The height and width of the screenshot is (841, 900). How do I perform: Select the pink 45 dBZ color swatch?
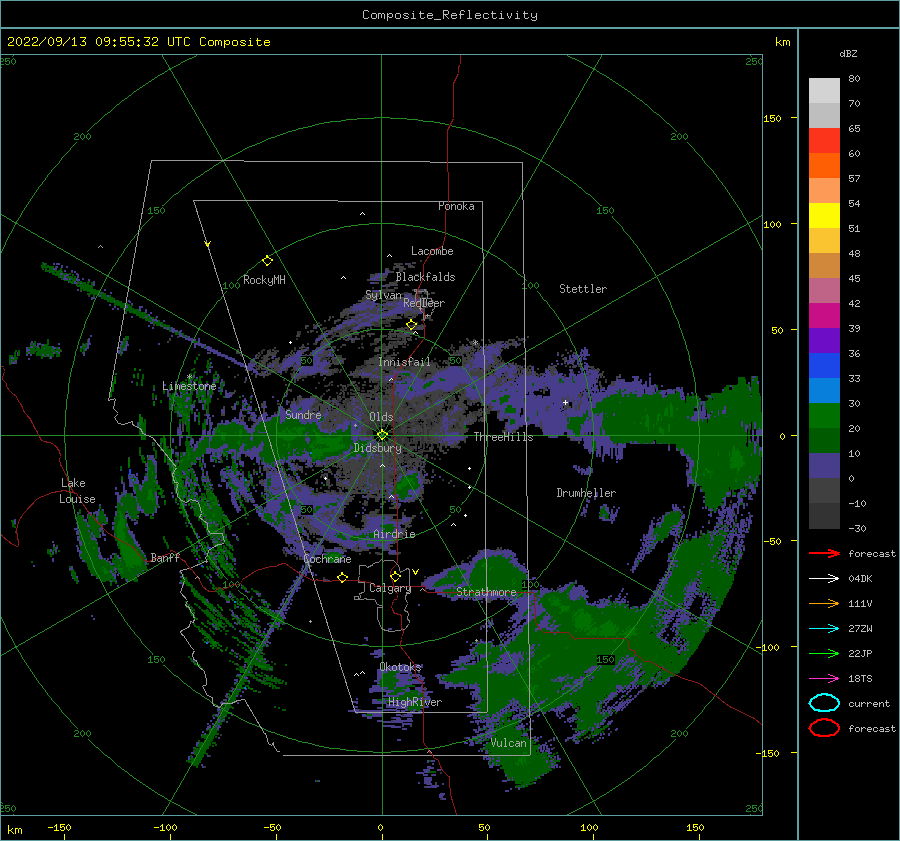pyautogui.click(x=824, y=290)
